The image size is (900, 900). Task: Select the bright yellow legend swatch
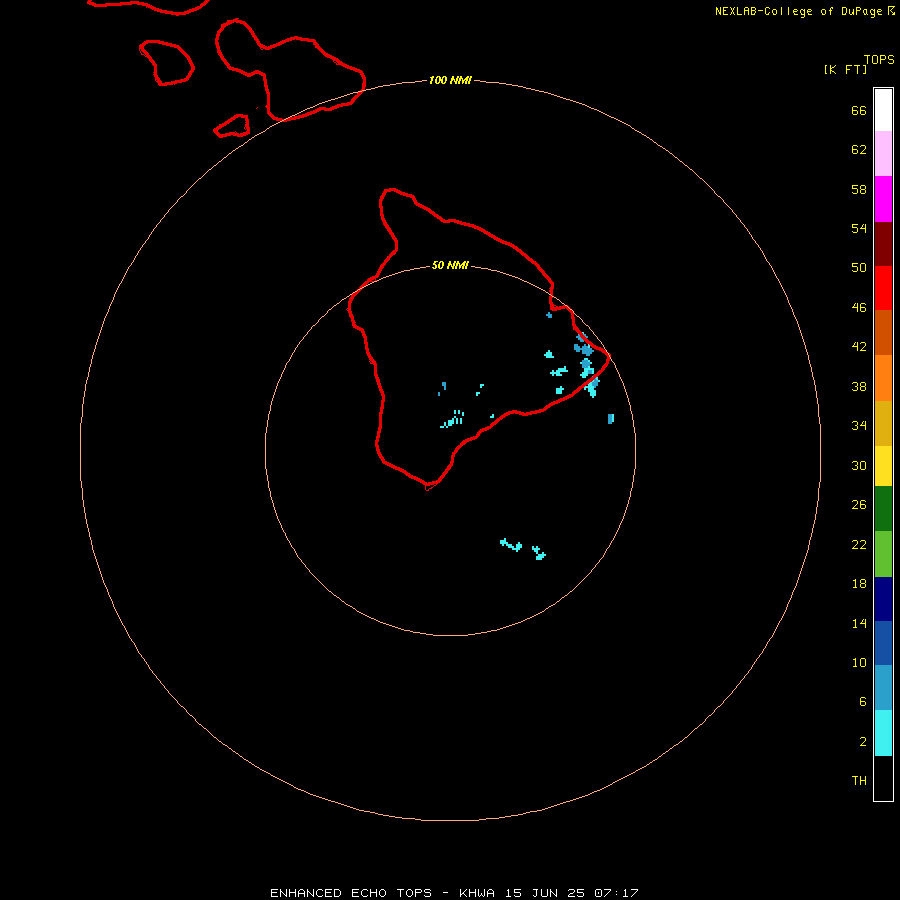(x=883, y=466)
